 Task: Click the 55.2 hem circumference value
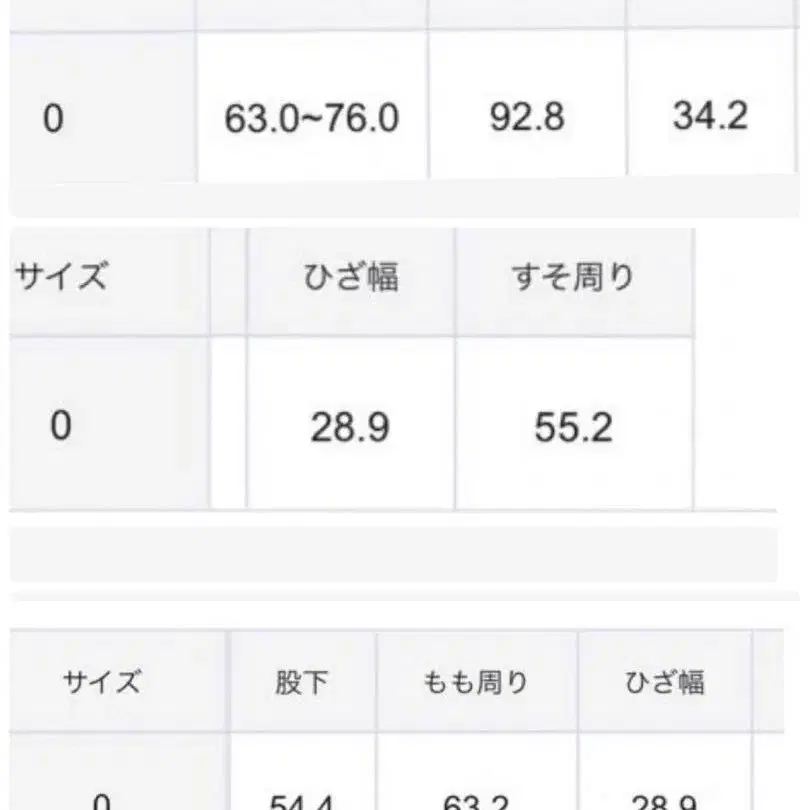pyautogui.click(x=573, y=428)
